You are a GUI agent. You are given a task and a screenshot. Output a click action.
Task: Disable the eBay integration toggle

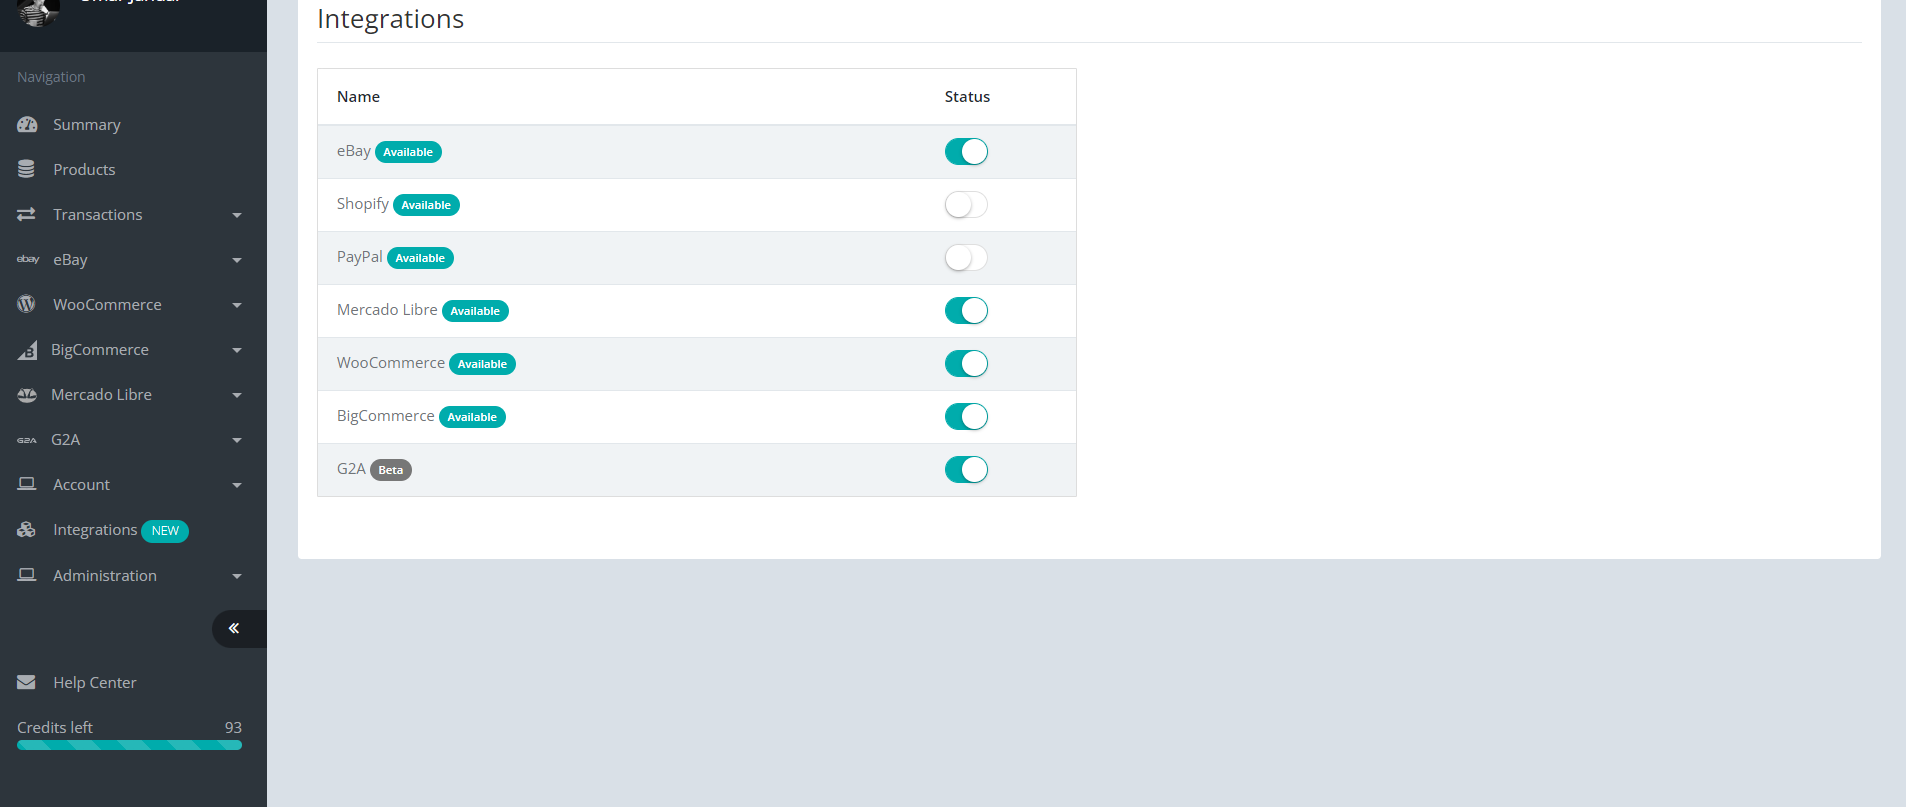966,152
